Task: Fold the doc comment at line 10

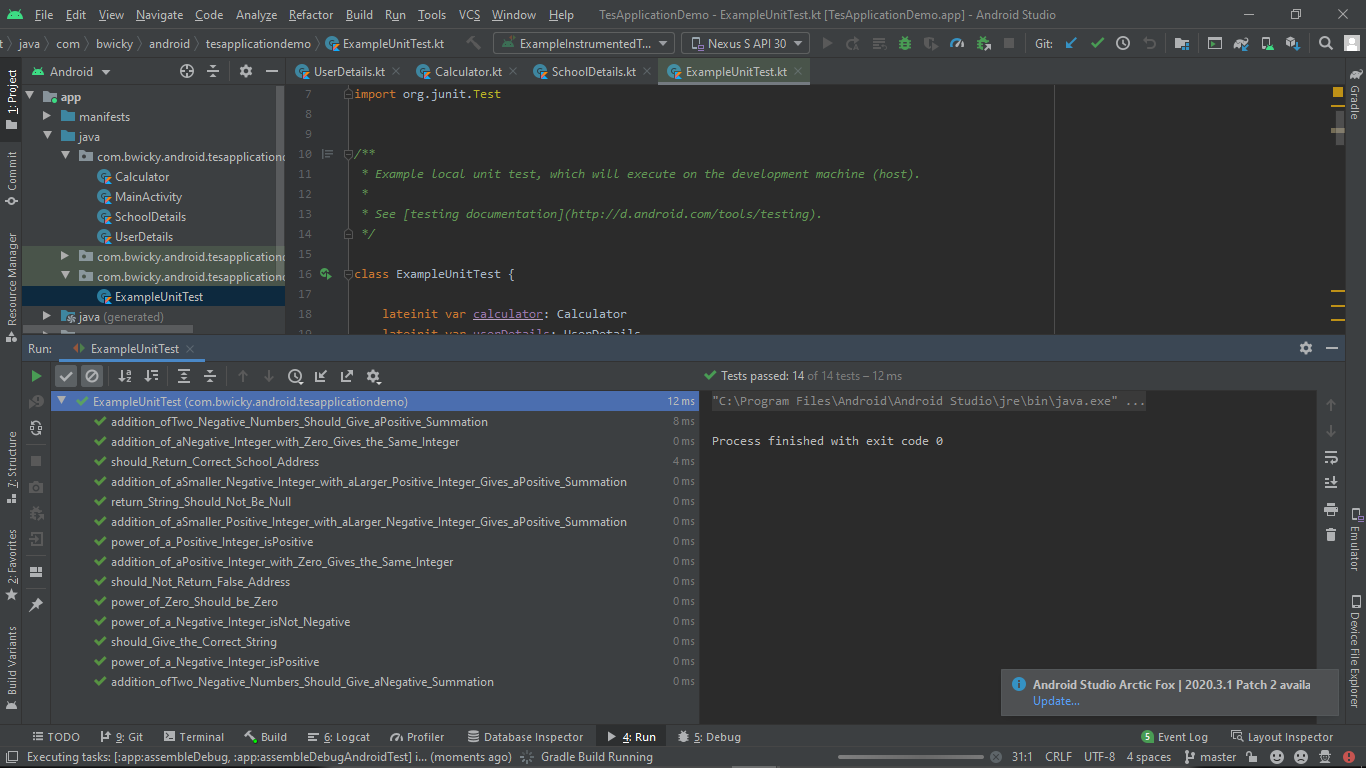Action: pyautogui.click(x=347, y=154)
